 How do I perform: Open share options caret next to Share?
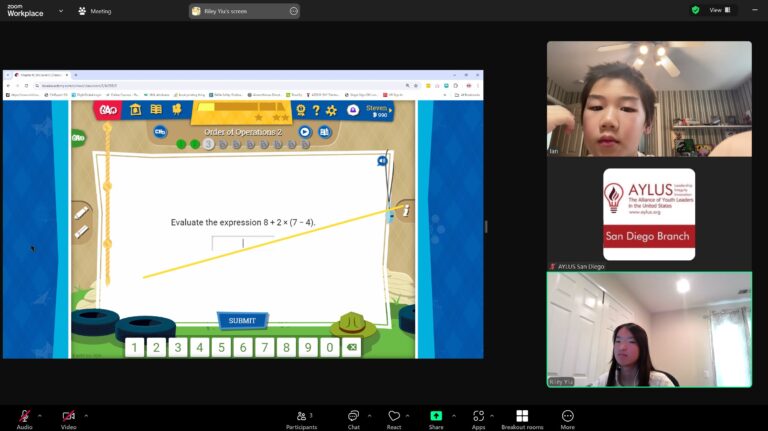(454, 416)
